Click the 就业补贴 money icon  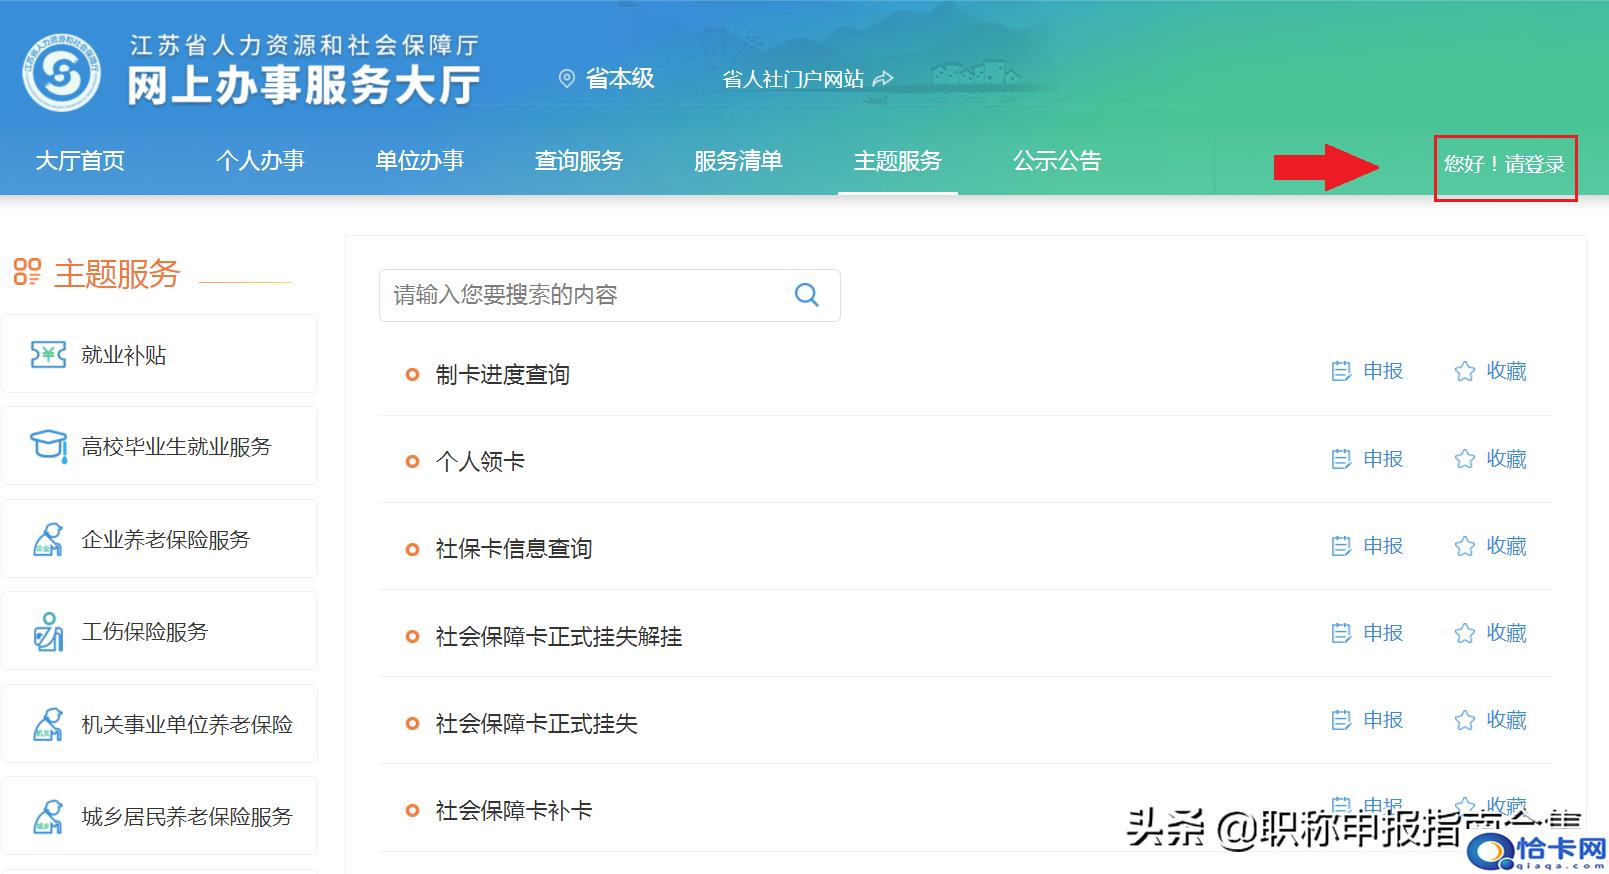48,355
